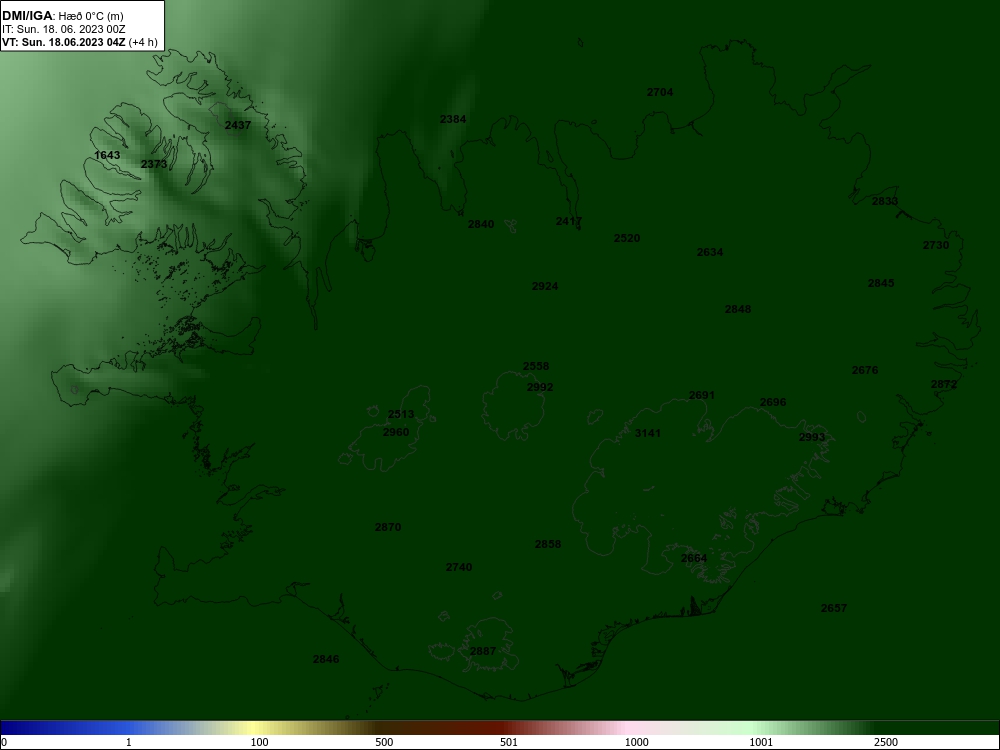
Task: Click the 2500 label on the color scale
Action: tap(886, 742)
